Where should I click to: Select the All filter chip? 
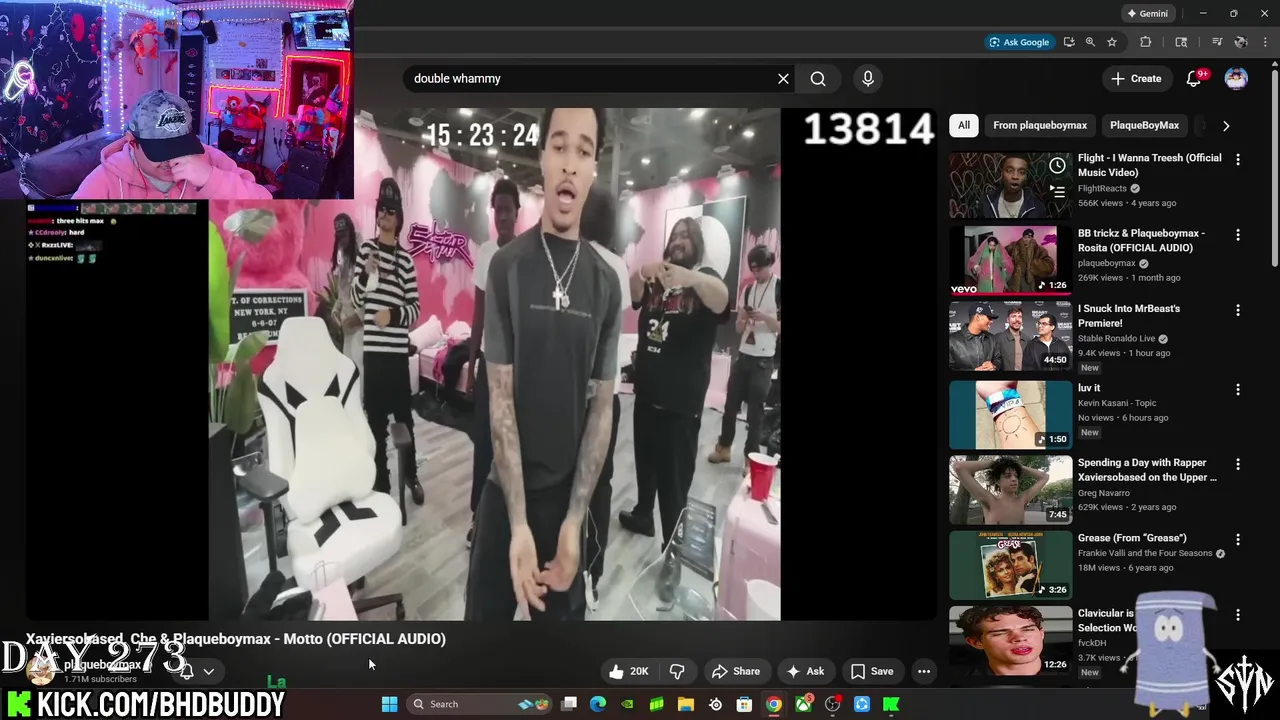pos(964,125)
